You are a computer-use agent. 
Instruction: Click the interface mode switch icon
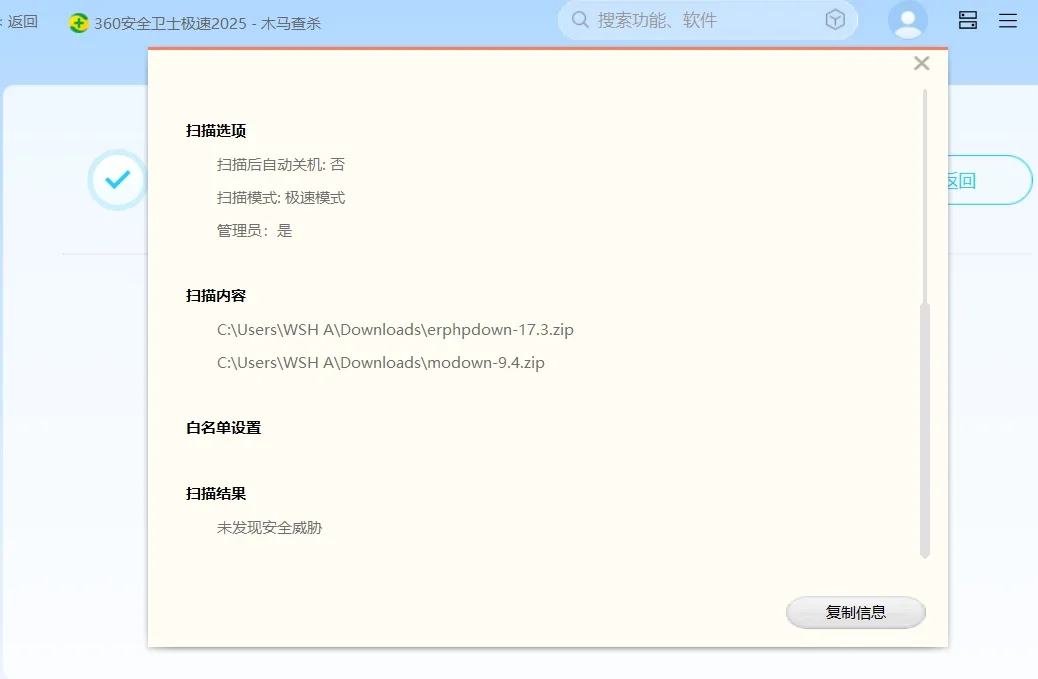[967, 19]
